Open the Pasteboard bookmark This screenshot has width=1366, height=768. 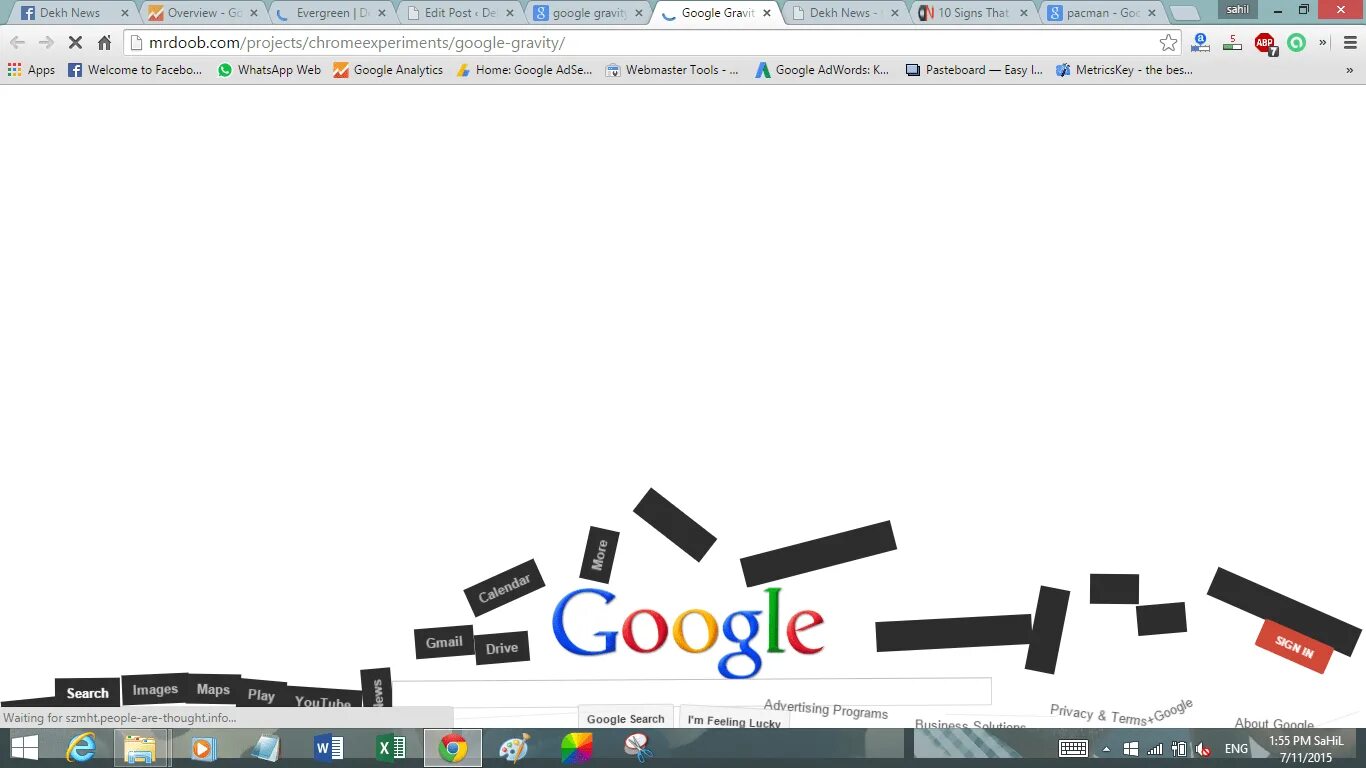(x=974, y=70)
